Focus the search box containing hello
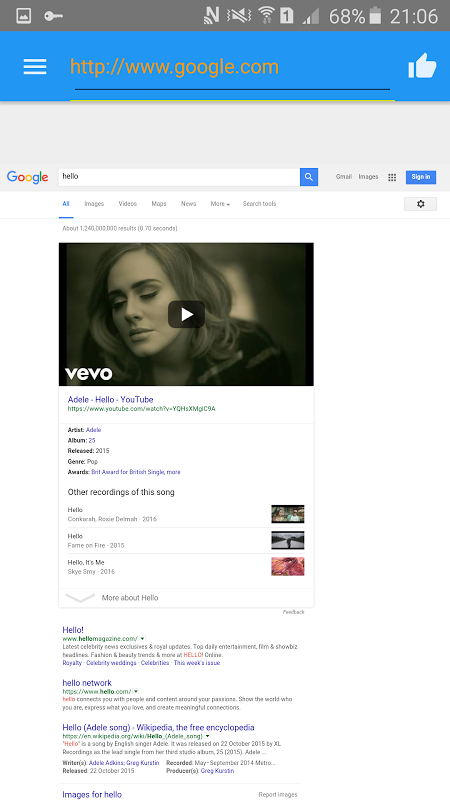The height and width of the screenshot is (800, 450). pyautogui.click(x=179, y=177)
